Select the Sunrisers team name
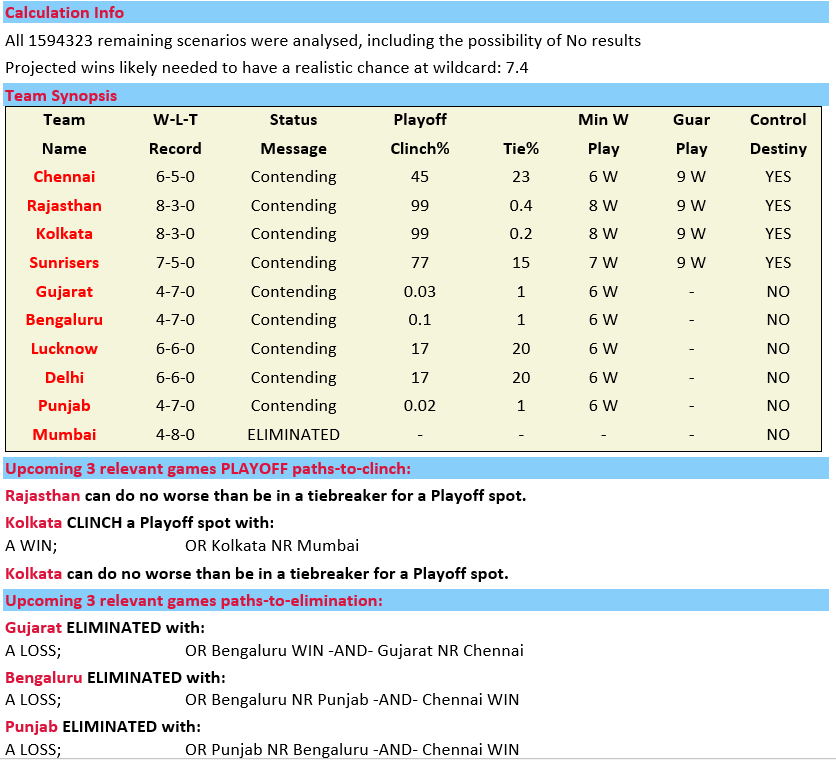The width and height of the screenshot is (836, 760). tap(64, 262)
